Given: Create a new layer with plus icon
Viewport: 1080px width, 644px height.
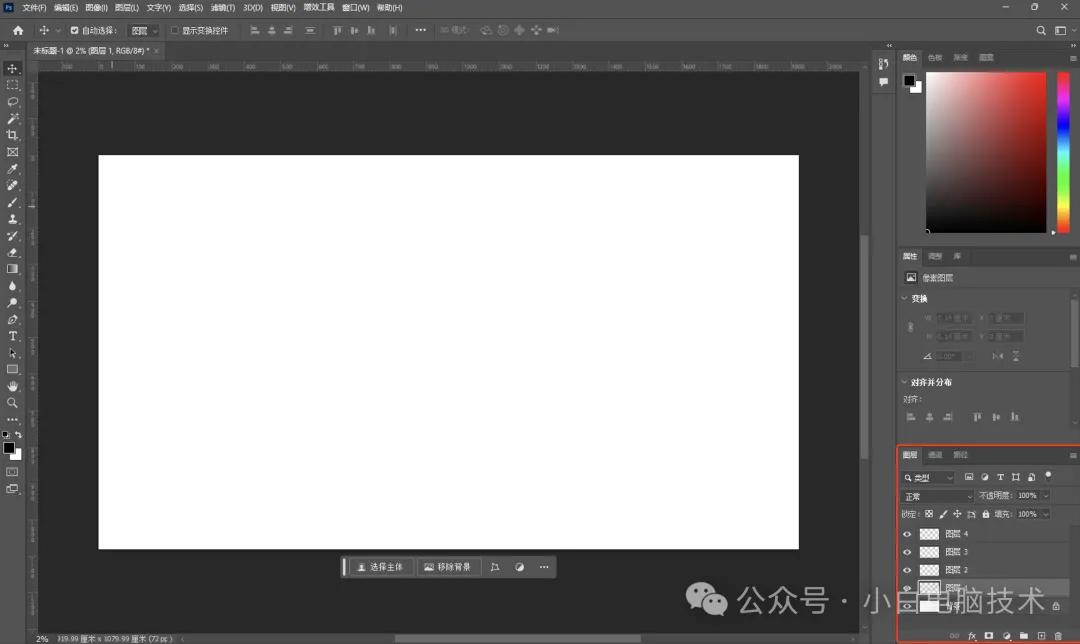Looking at the screenshot, I should tap(1041, 636).
